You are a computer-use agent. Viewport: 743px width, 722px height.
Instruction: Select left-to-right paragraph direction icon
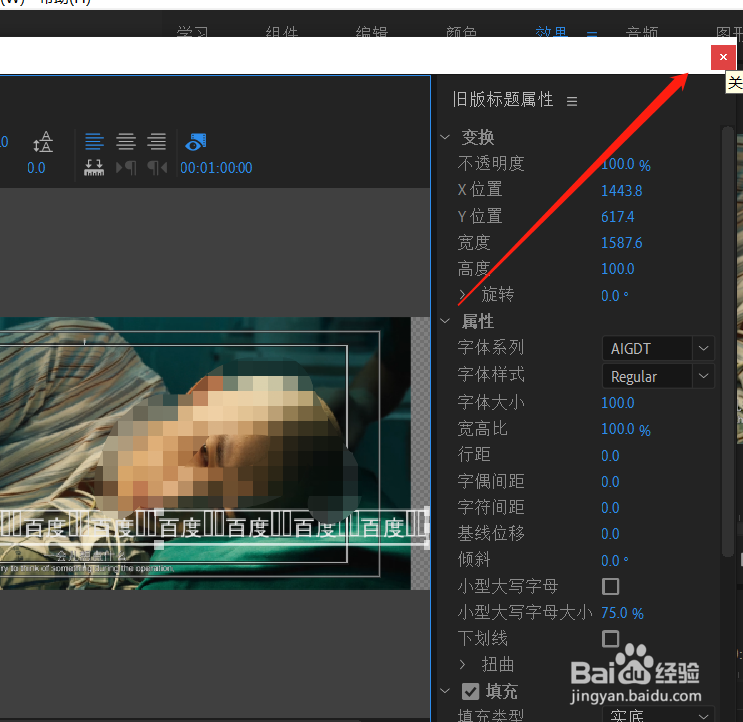pyautogui.click(x=126, y=168)
